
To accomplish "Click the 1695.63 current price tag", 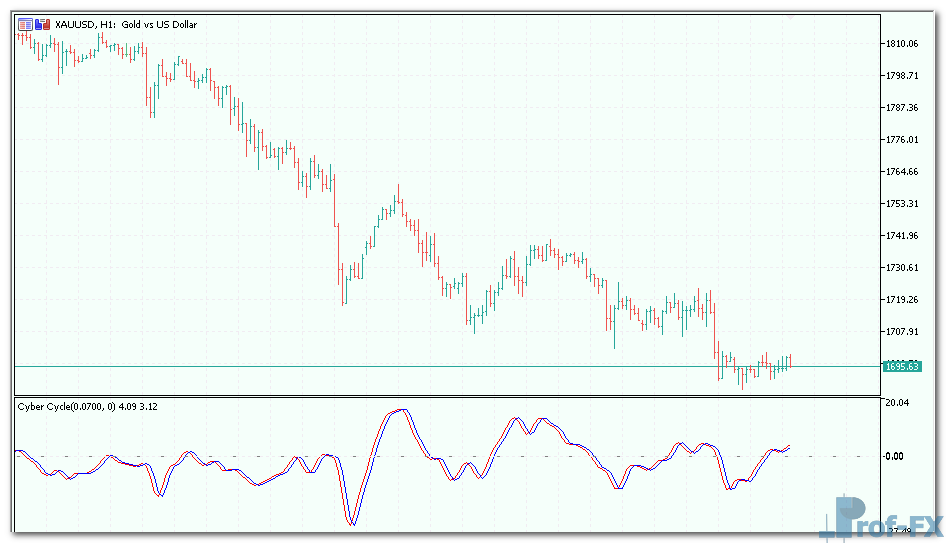I will (901, 367).
